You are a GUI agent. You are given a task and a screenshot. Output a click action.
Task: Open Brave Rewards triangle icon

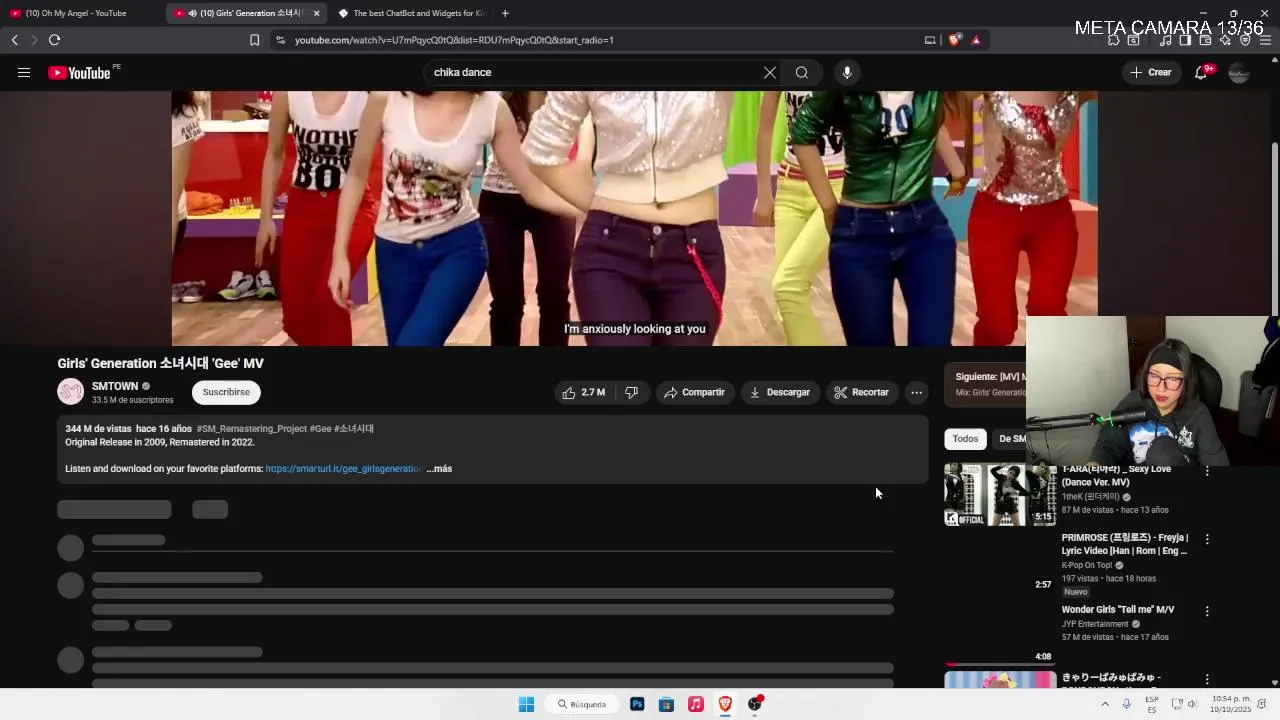tap(976, 40)
